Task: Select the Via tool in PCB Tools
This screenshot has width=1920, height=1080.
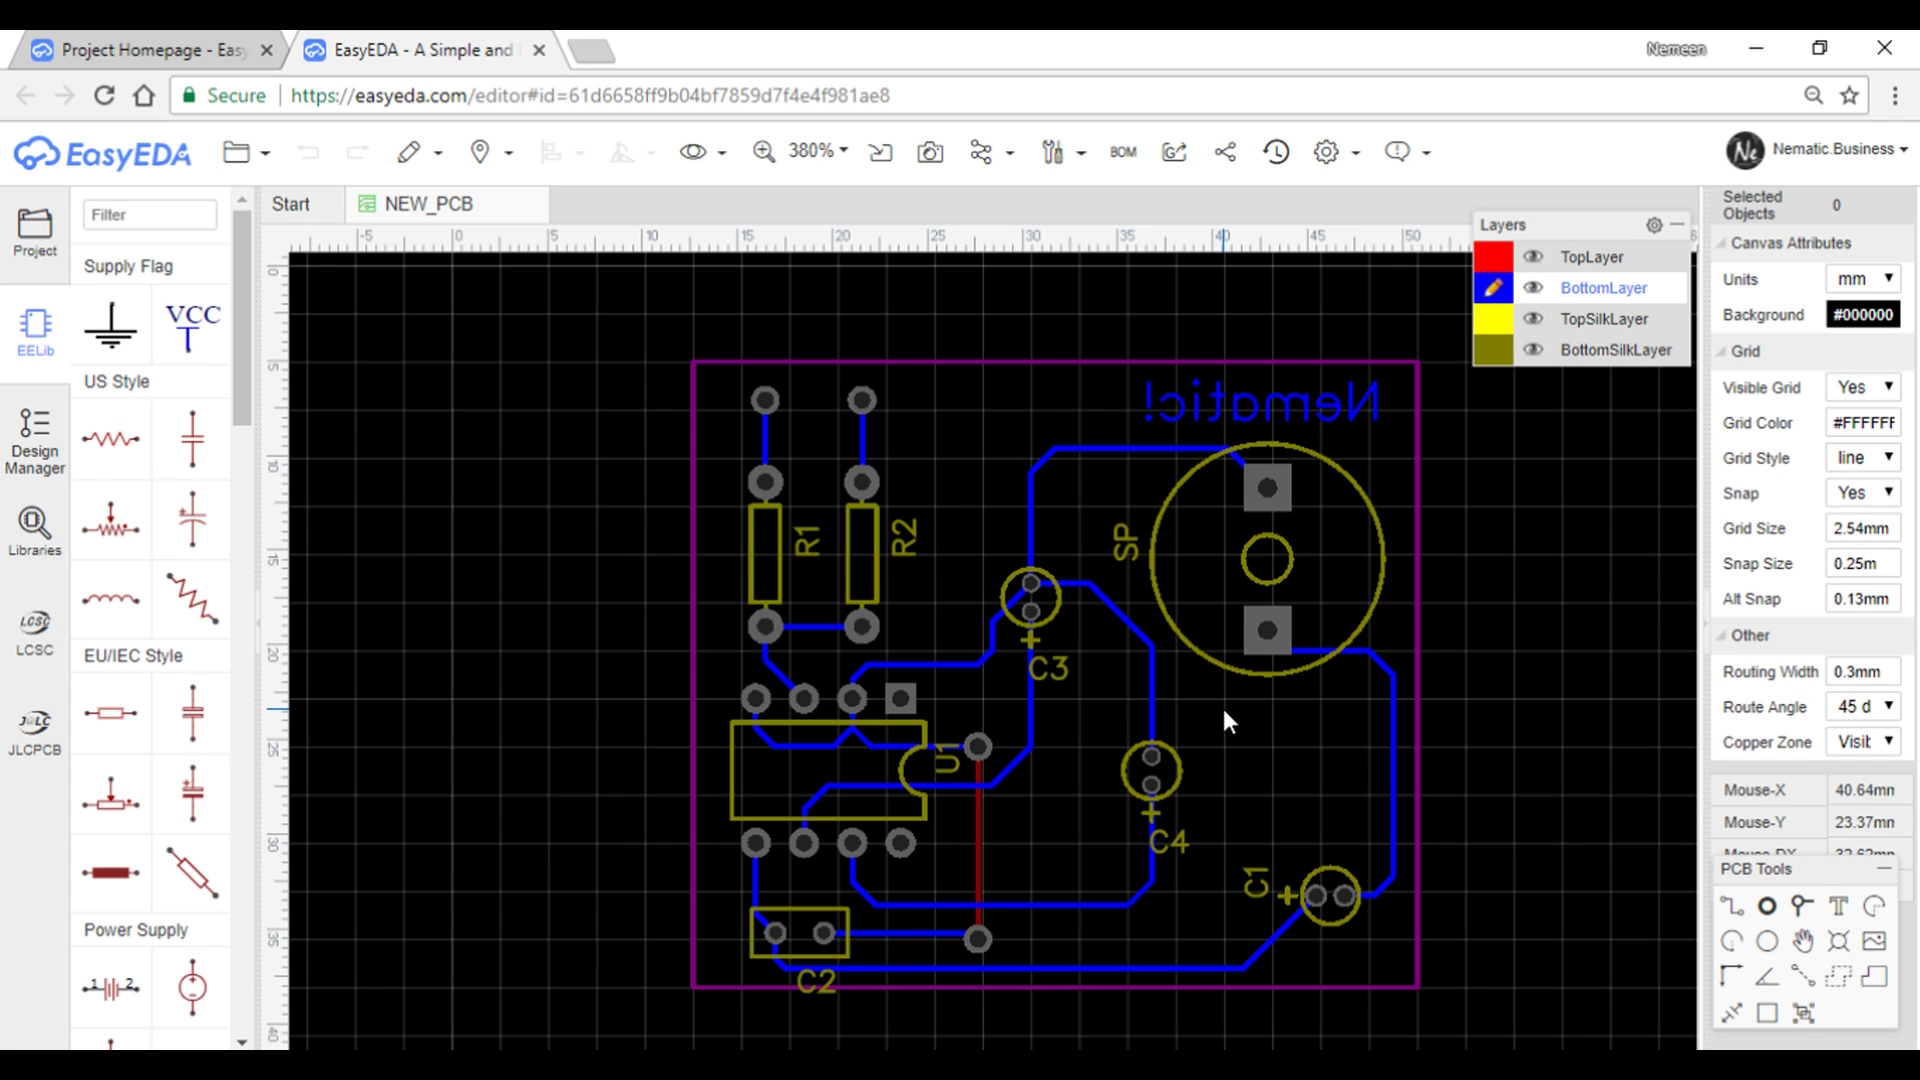Action: [1802, 906]
